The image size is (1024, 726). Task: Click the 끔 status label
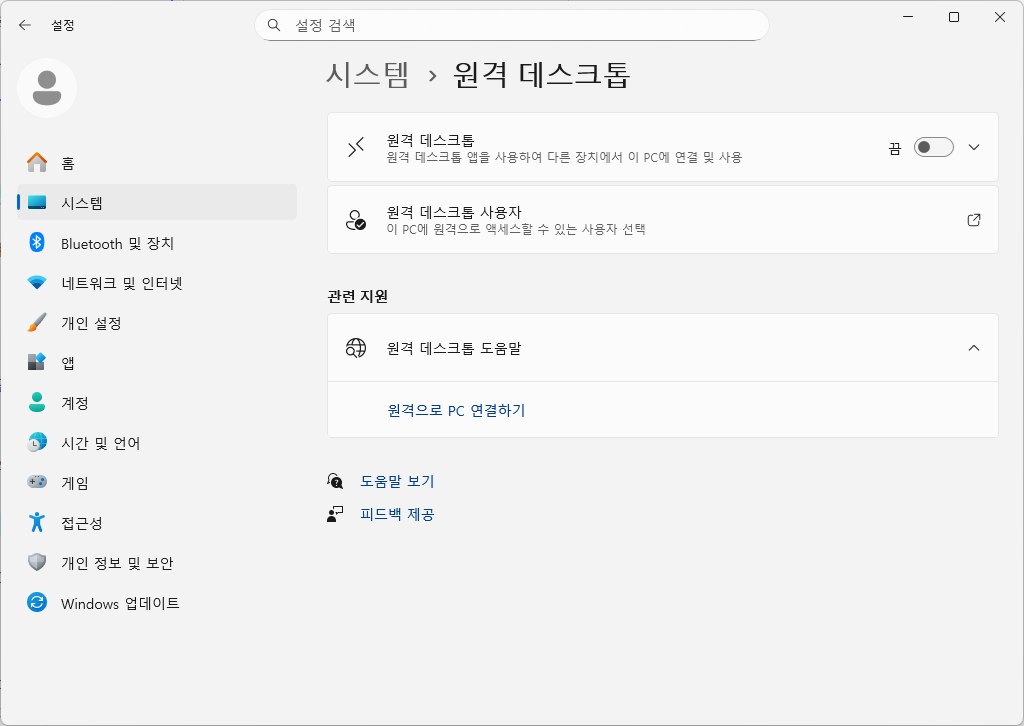895,148
